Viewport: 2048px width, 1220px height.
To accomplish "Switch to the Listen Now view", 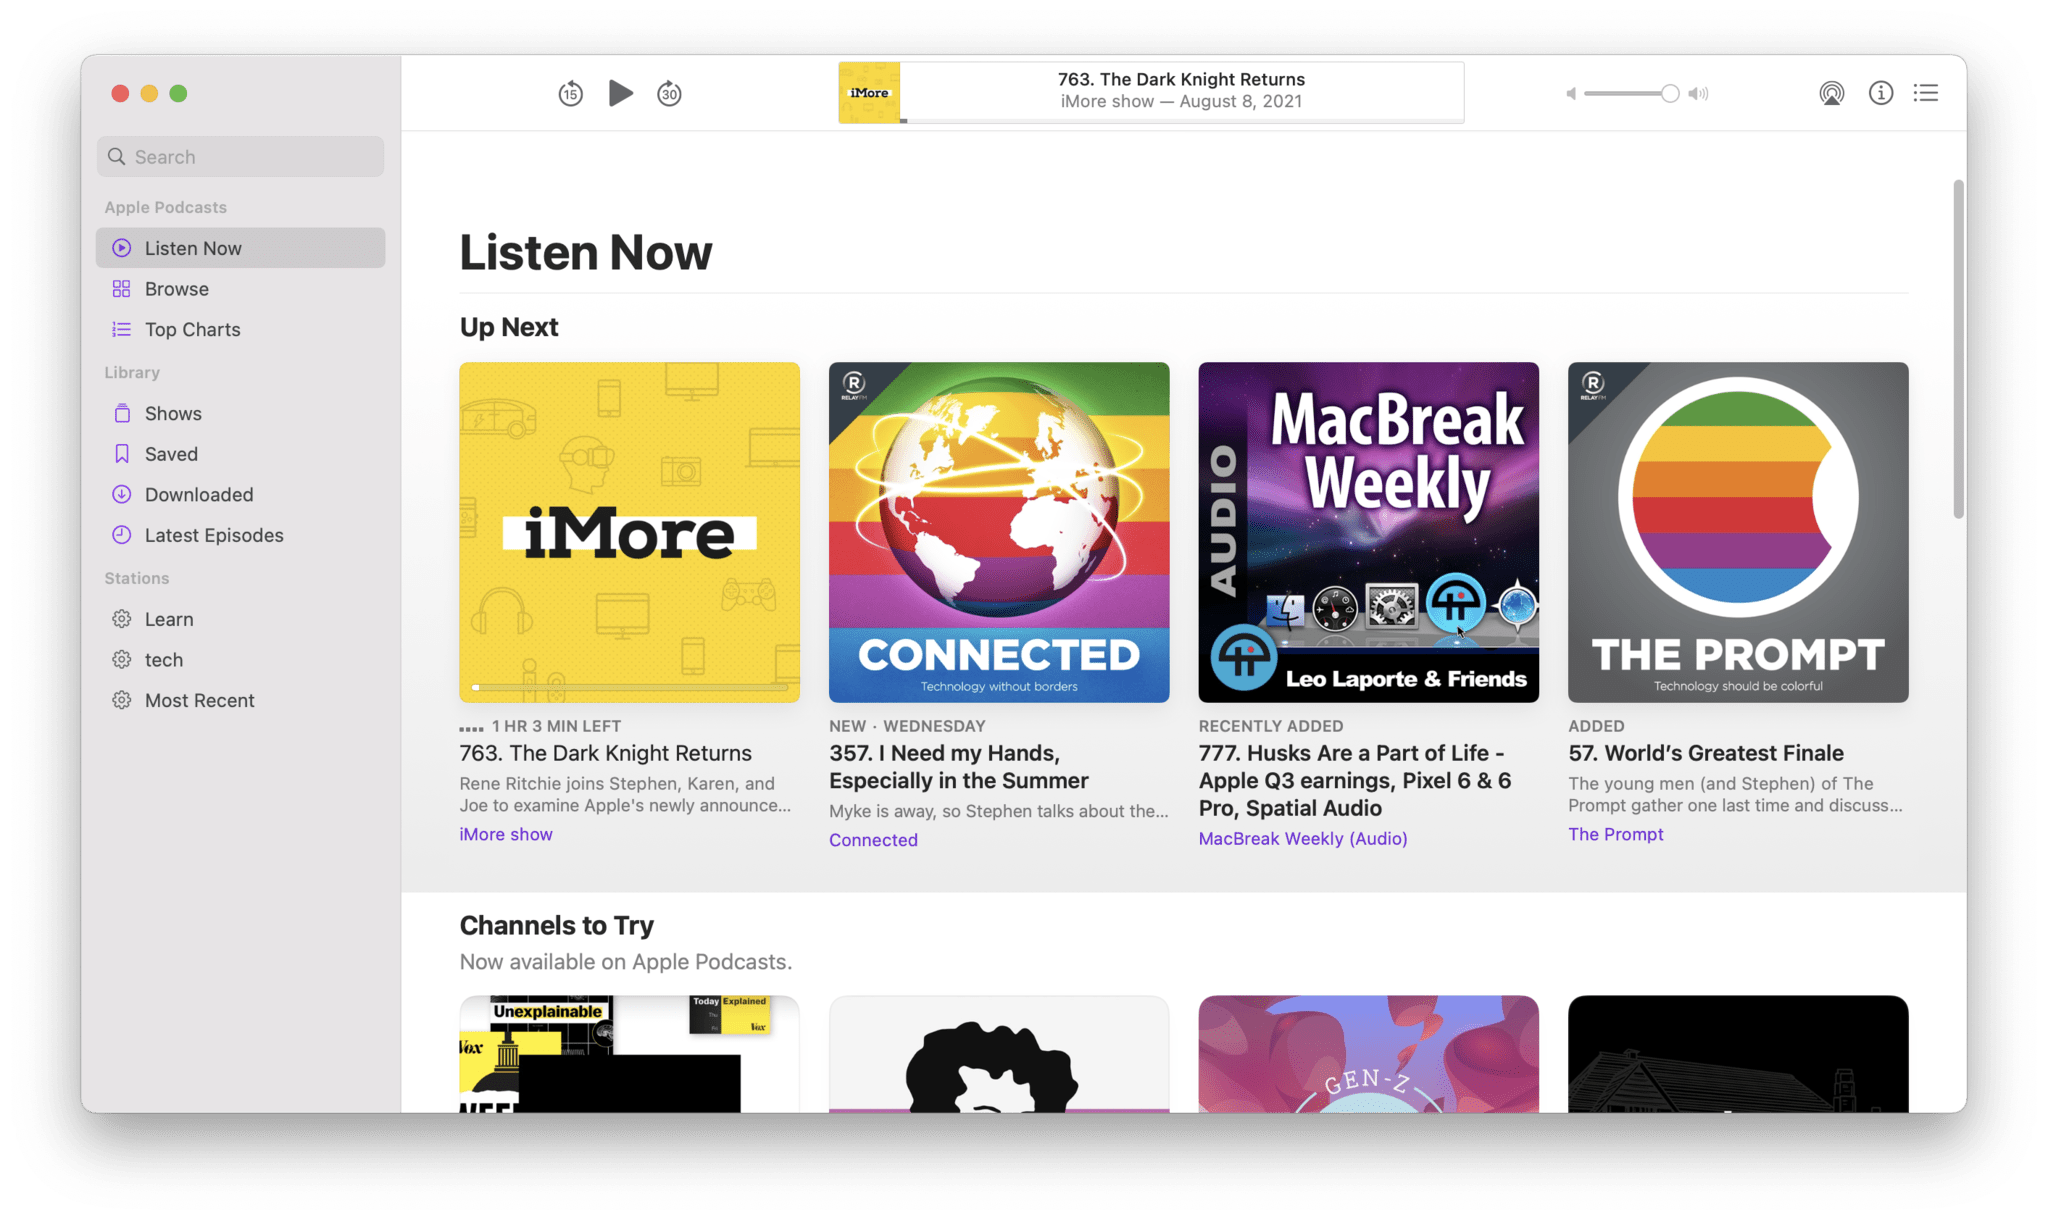I will coord(193,247).
